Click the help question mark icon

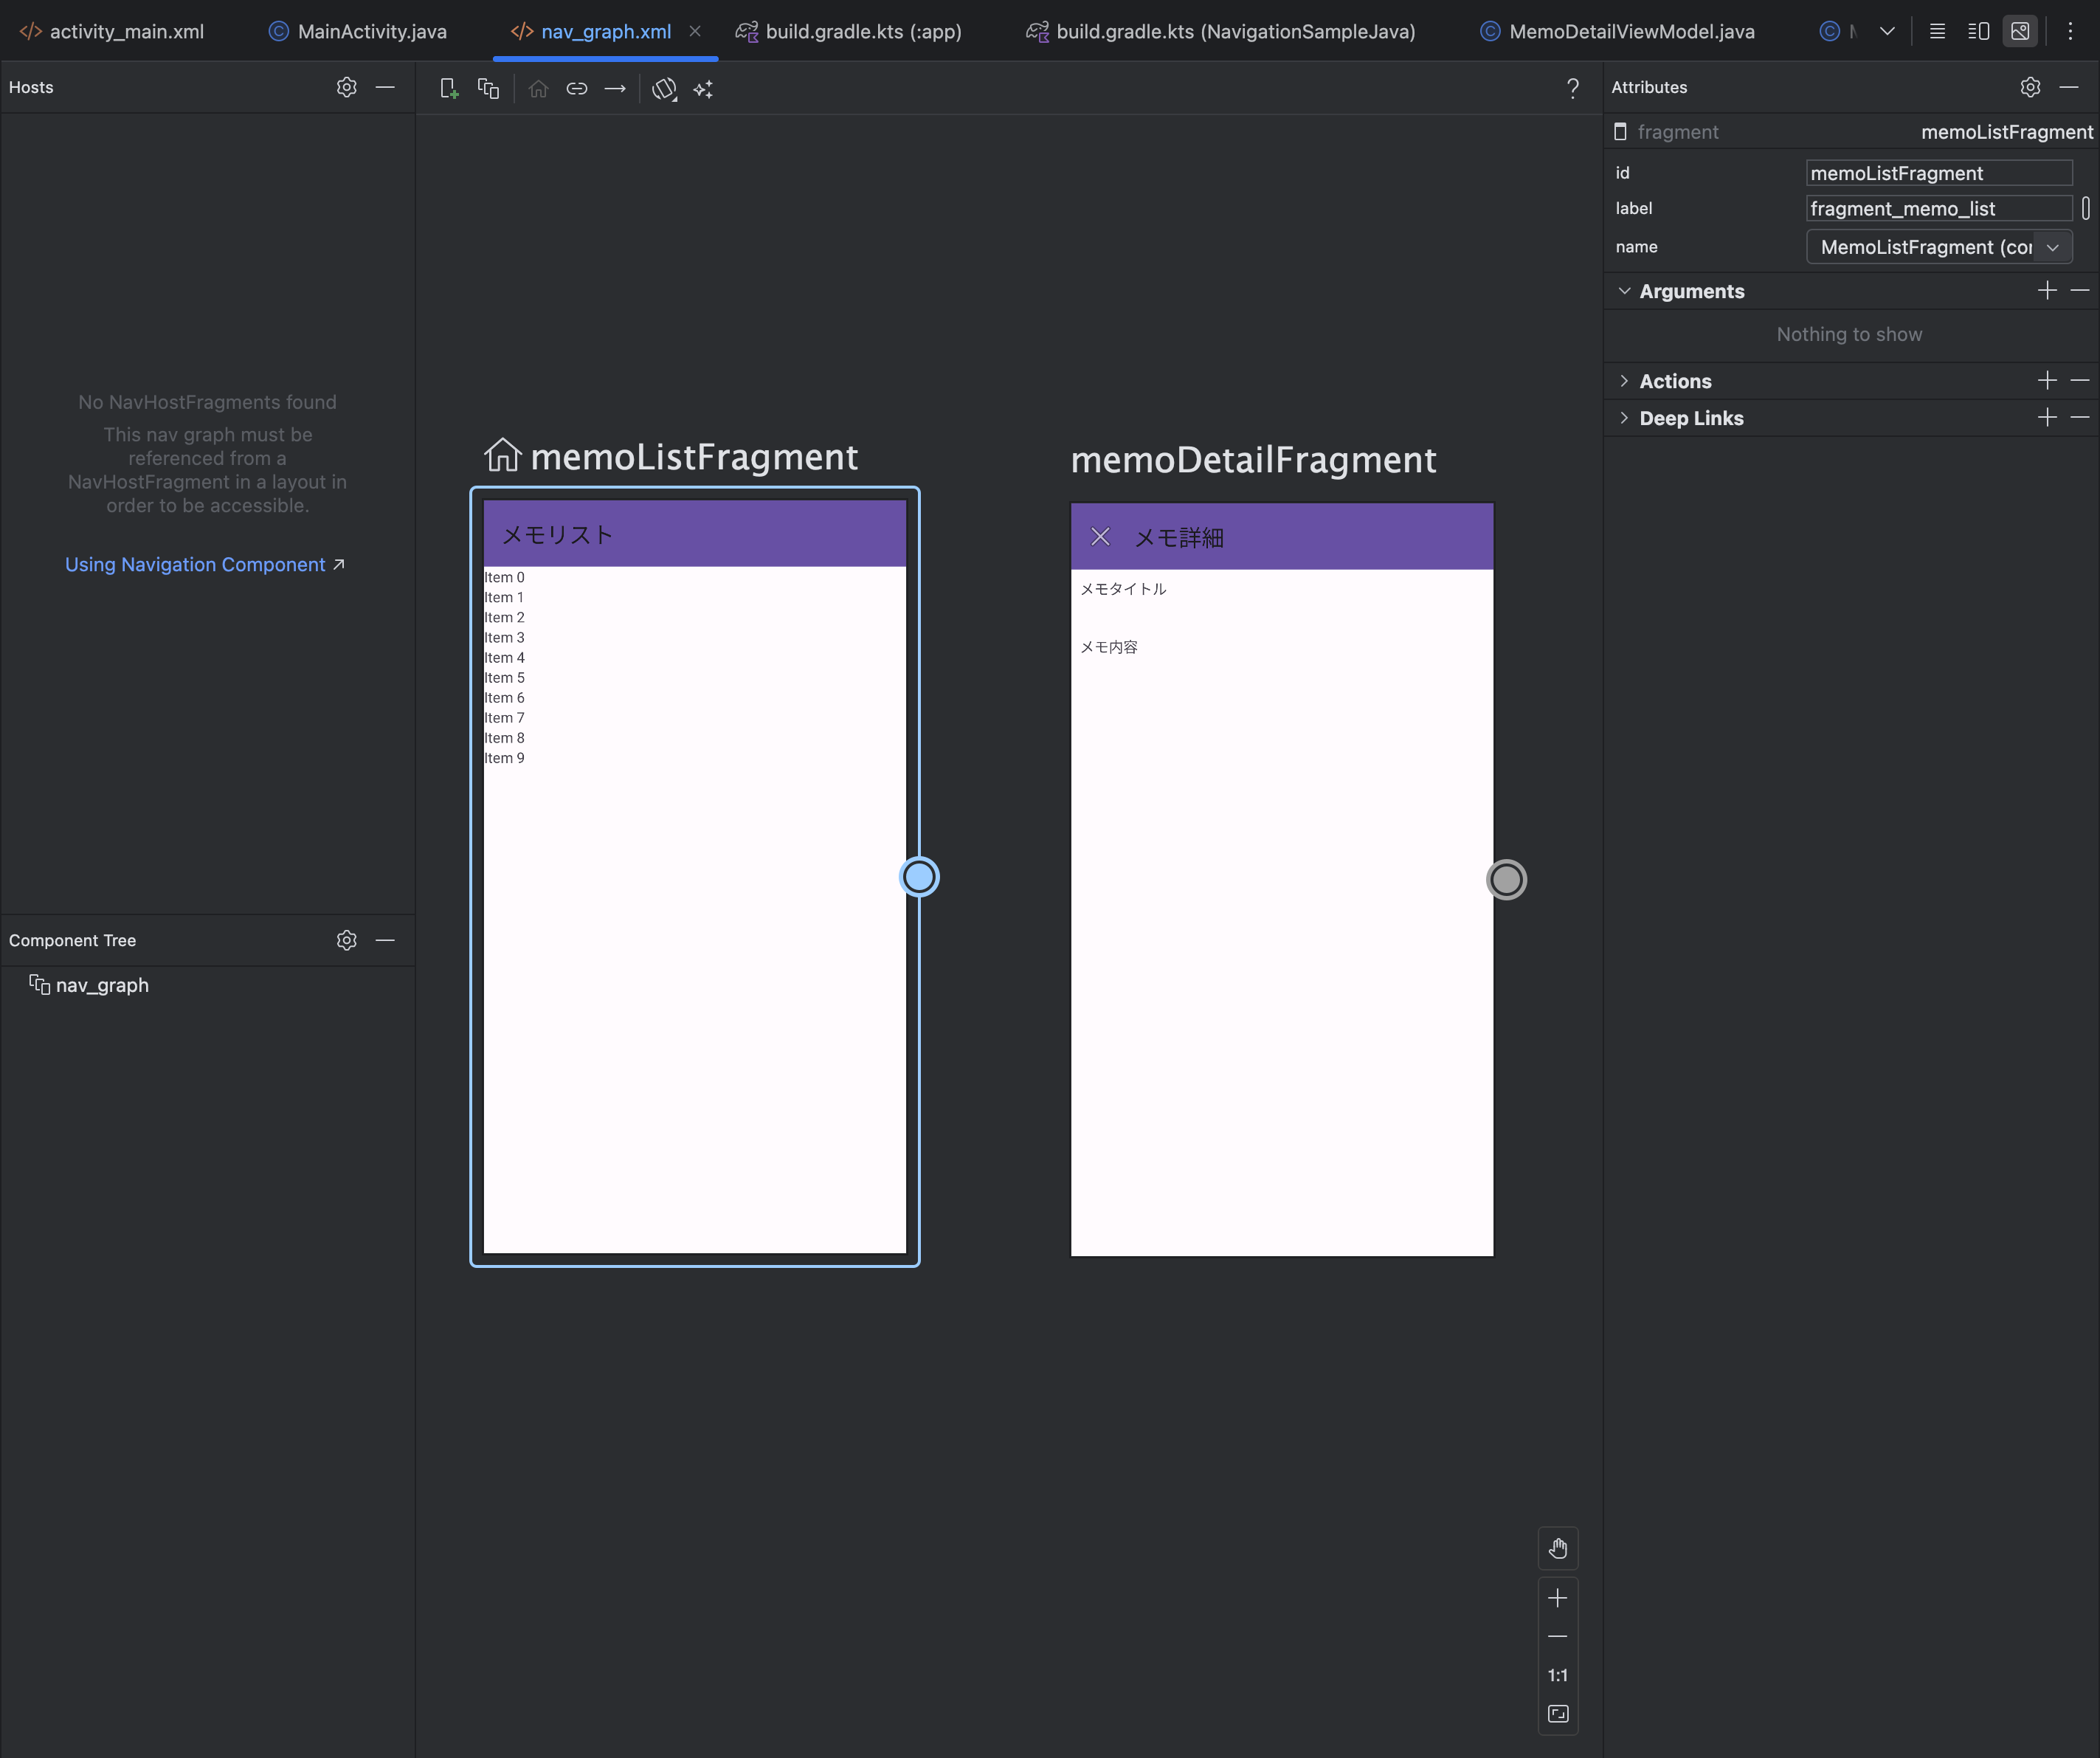pos(1572,89)
